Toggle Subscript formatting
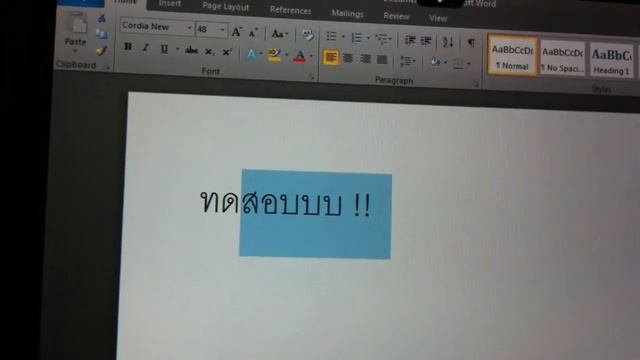 pos(209,52)
